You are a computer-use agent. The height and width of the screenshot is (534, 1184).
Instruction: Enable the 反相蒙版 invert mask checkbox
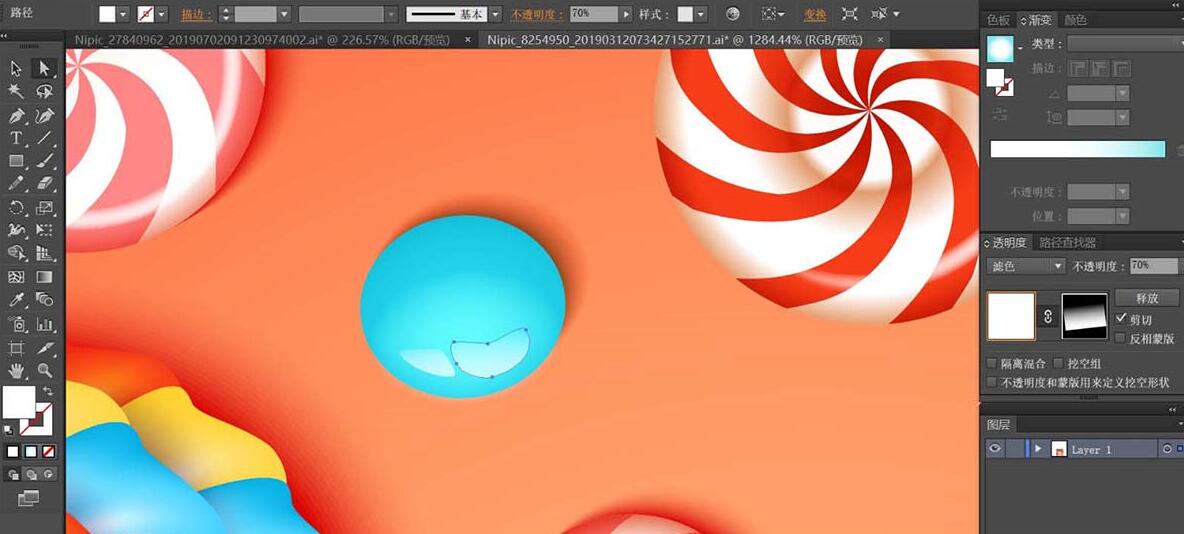pyautogui.click(x=1120, y=338)
